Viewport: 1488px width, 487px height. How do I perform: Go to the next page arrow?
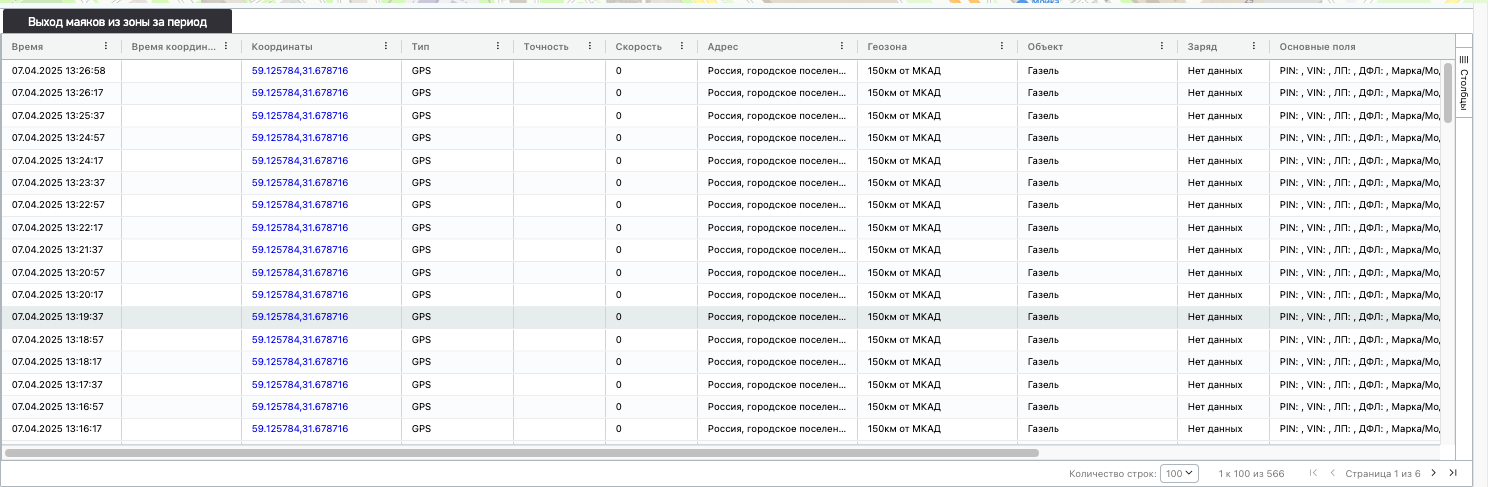pos(1433,473)
